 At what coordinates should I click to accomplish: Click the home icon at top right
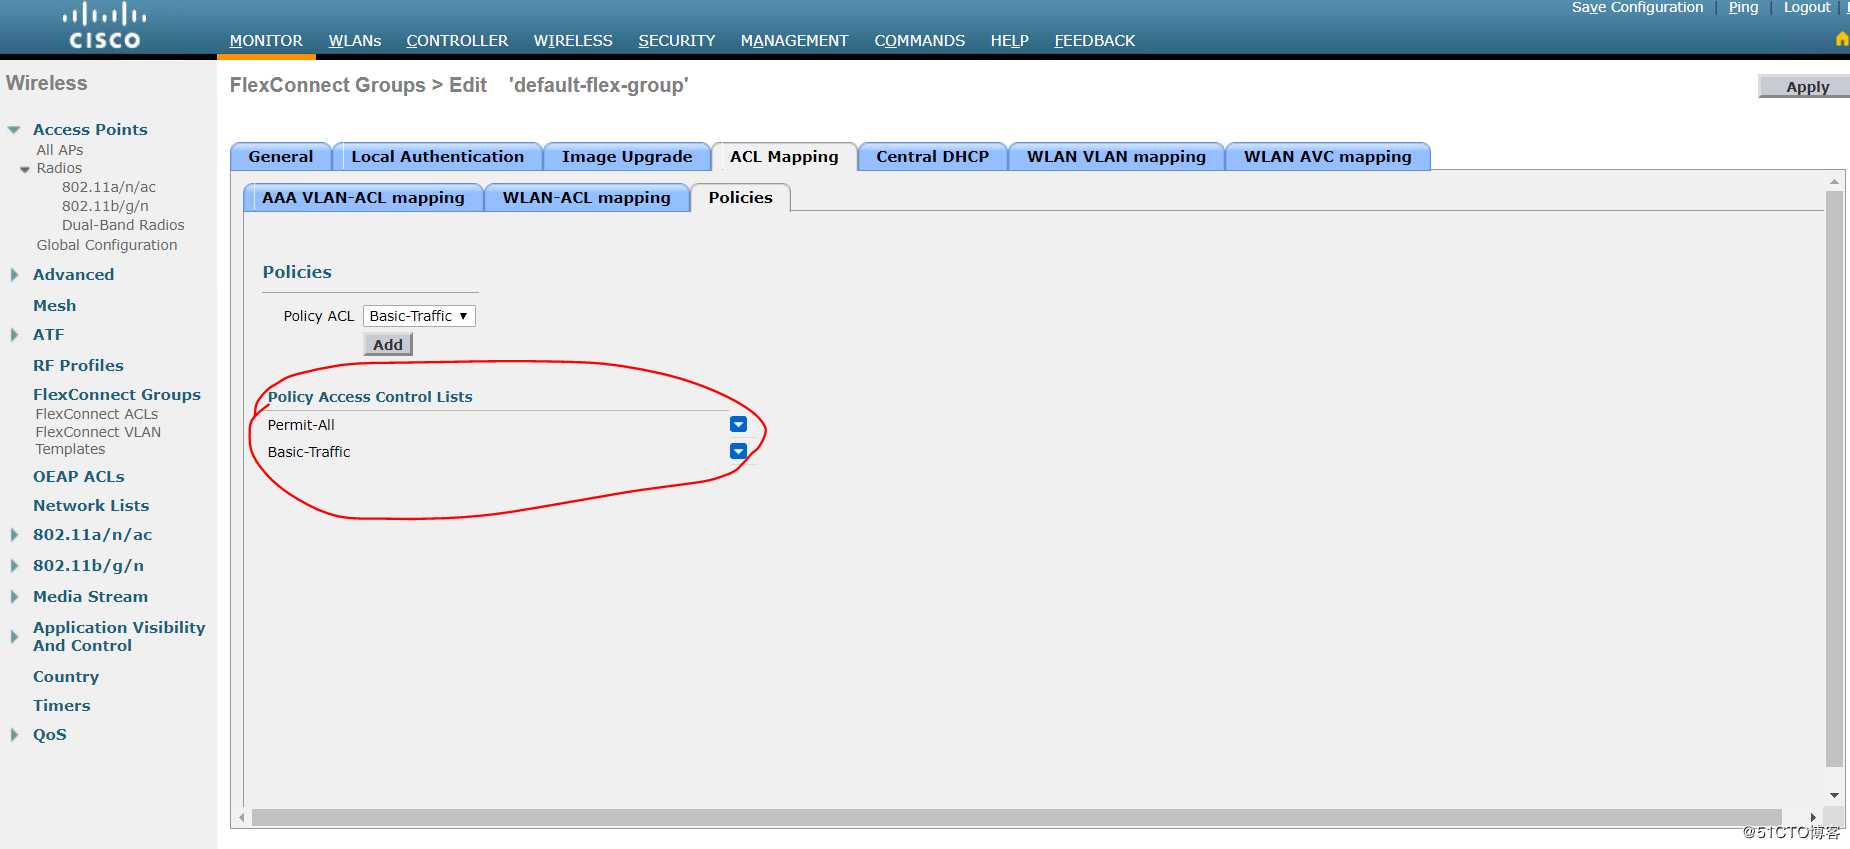(1842, 39)
